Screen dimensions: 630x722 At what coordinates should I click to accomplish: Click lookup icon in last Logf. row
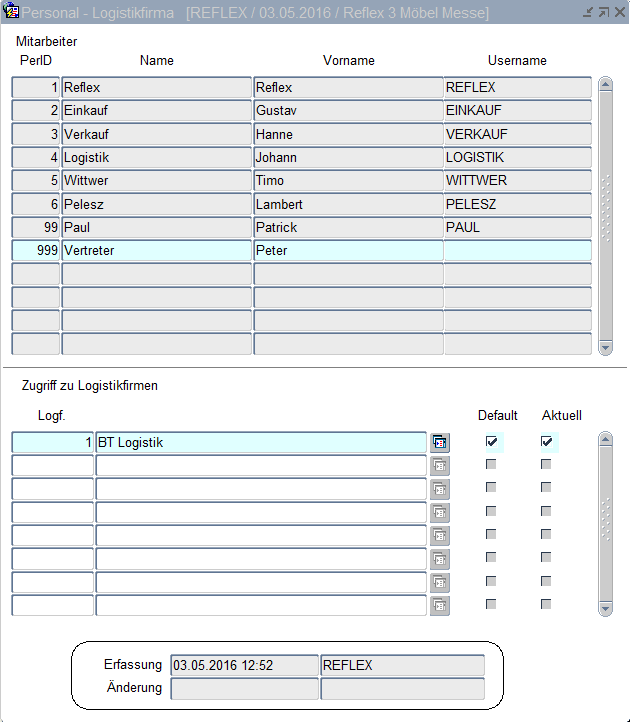440,605
